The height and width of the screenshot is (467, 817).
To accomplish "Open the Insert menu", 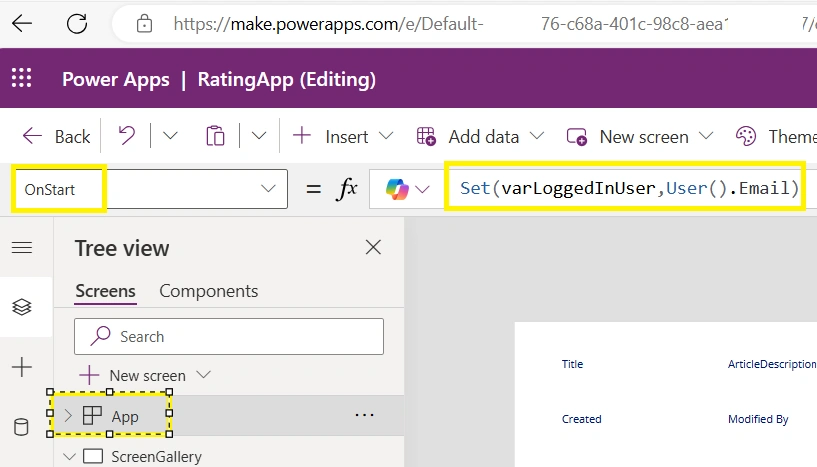I will [343, 137].
